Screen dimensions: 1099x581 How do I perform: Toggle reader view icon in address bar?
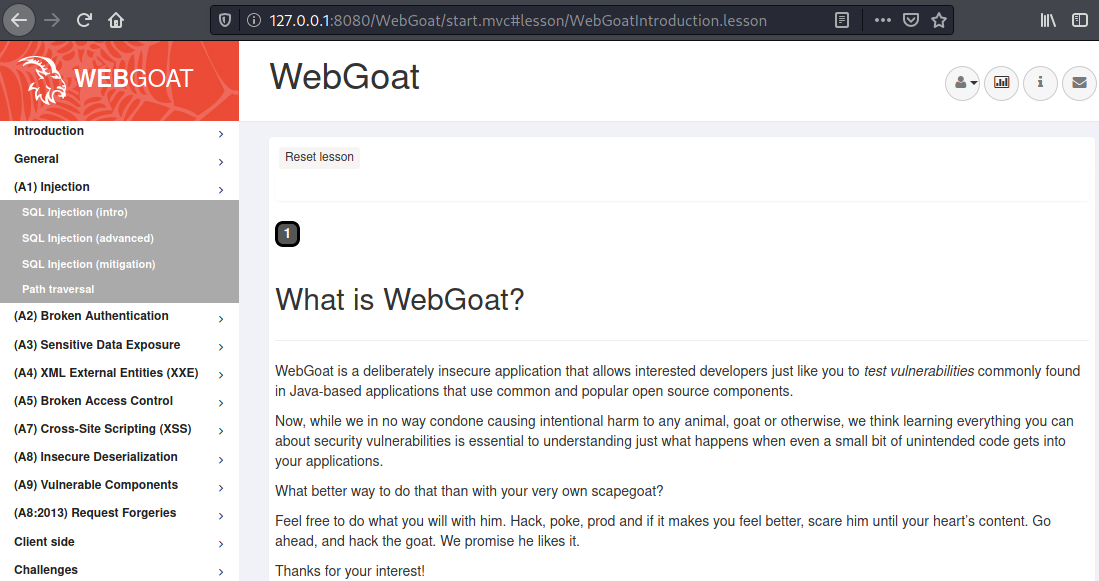point(842,20)
